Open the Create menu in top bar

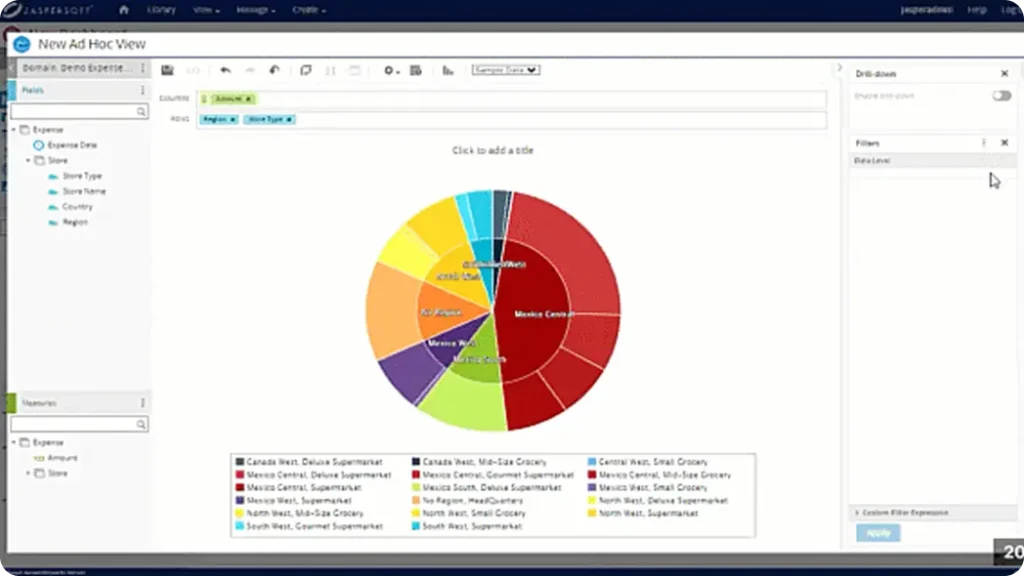pyautogui.click(x=308, y=9)
